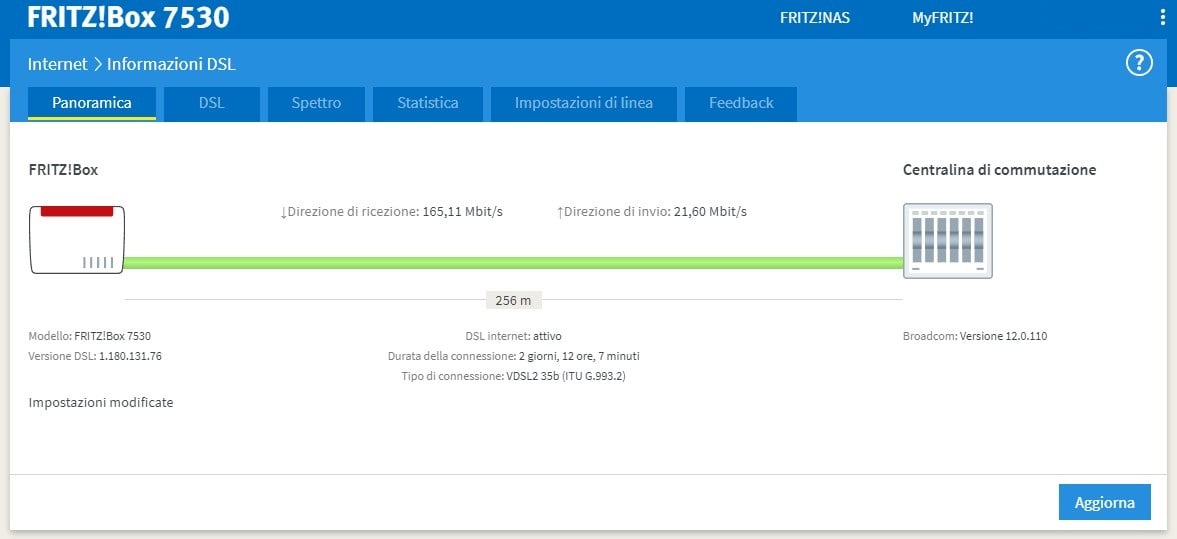The height and width of the screenshot is (539, 1177).
Task: Switch to the Statistica tab
Action: click(x=428, y=104)
